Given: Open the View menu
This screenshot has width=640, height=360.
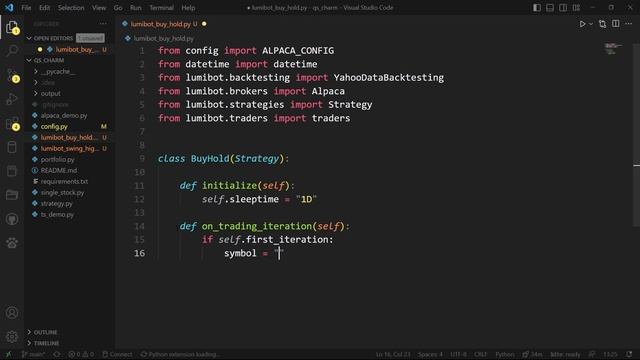Looking at the screenshot, I should (x=99, y=8).
